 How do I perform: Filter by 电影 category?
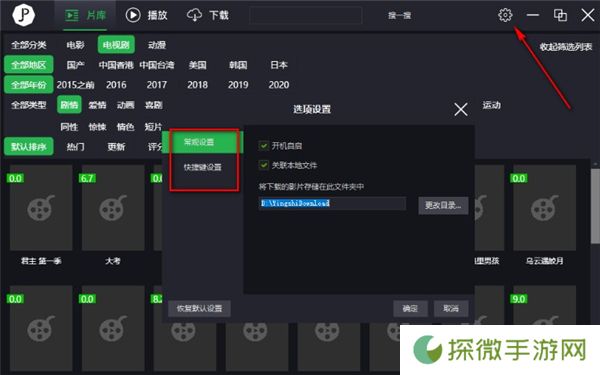[75, 45]
